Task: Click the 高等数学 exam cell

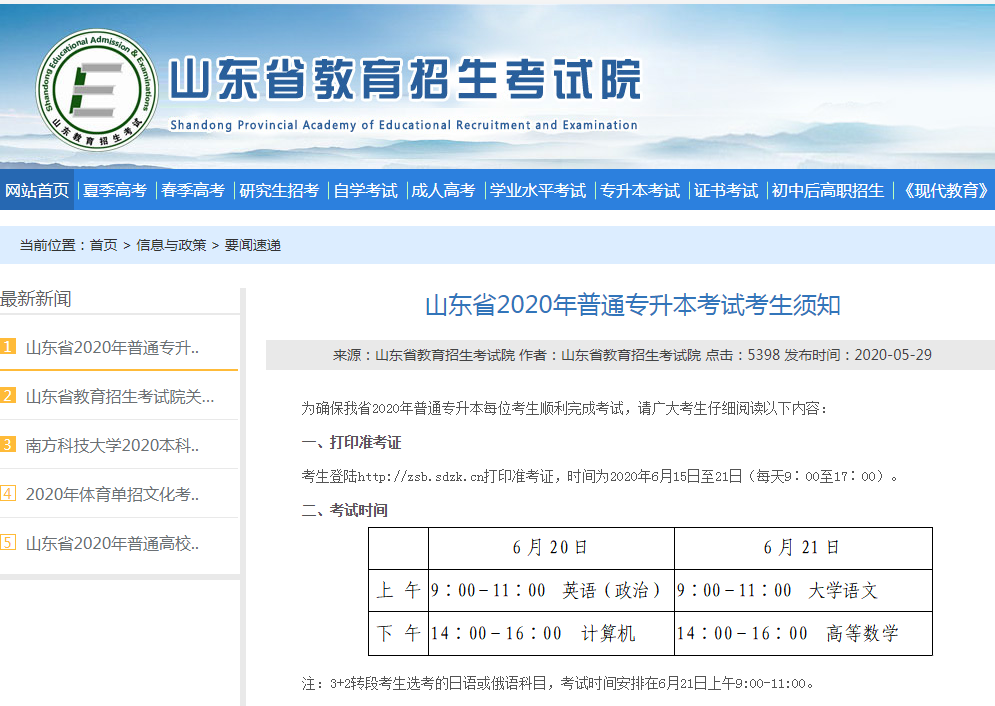Action: point(803,633)
